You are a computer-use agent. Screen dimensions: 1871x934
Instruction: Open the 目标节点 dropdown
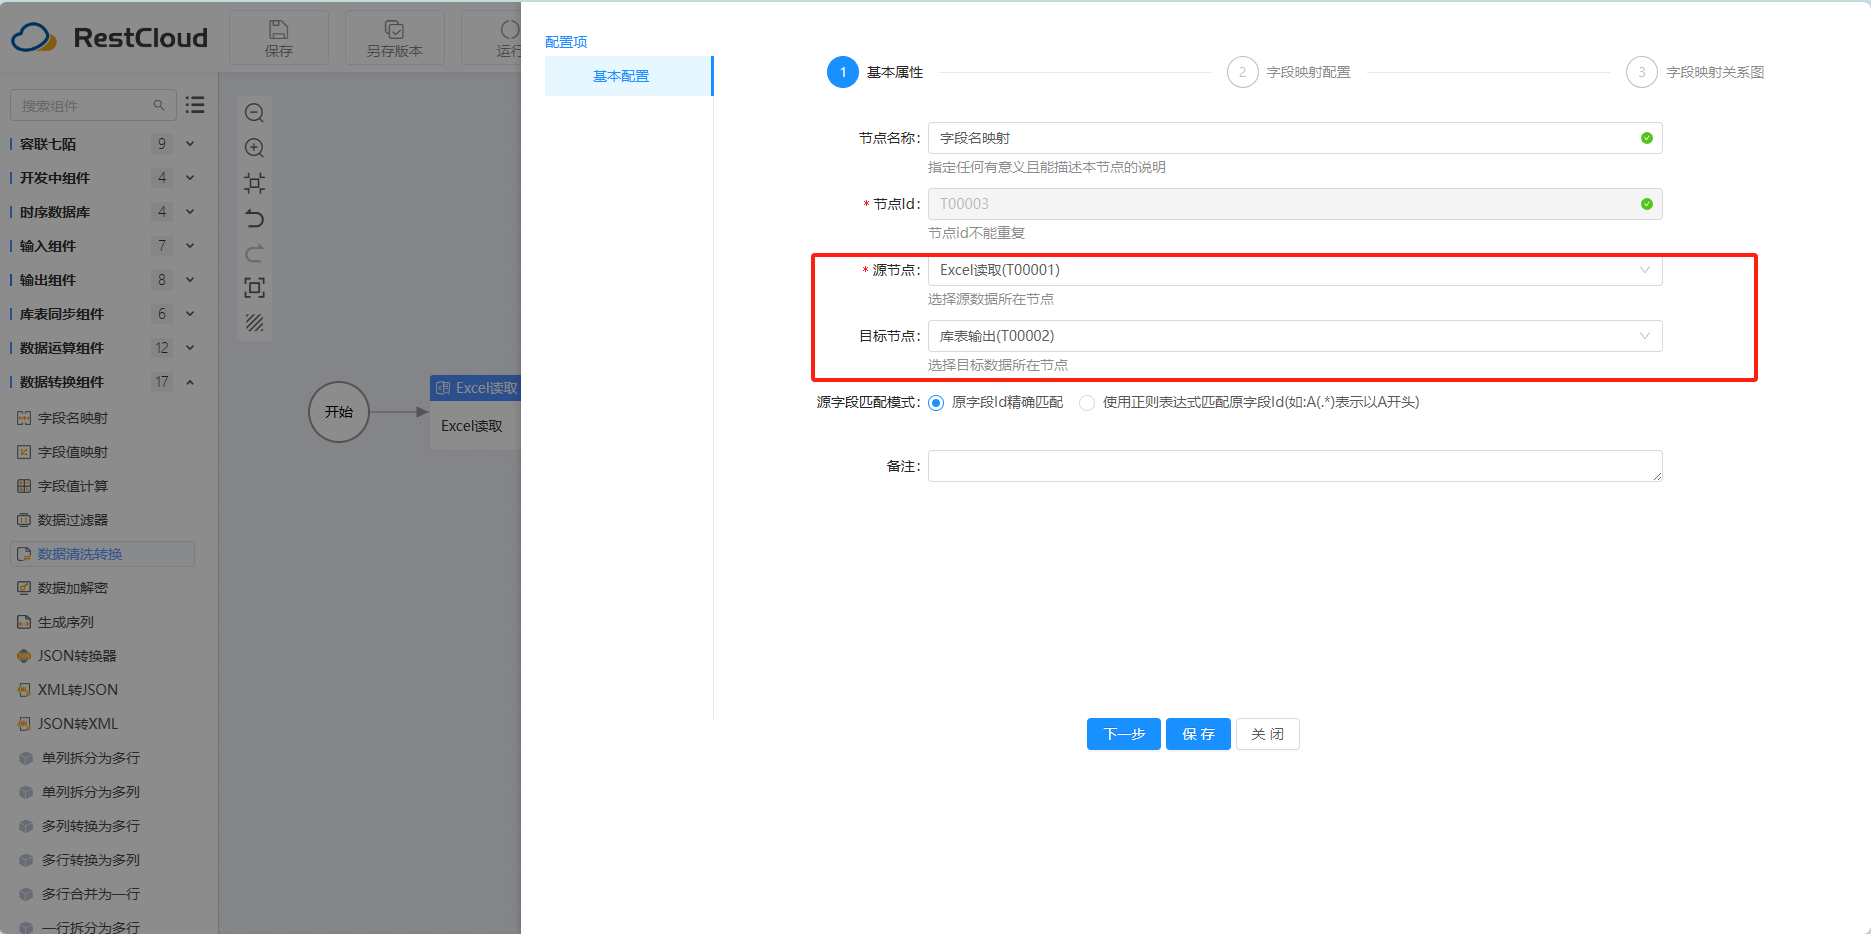click(1295, 336)
